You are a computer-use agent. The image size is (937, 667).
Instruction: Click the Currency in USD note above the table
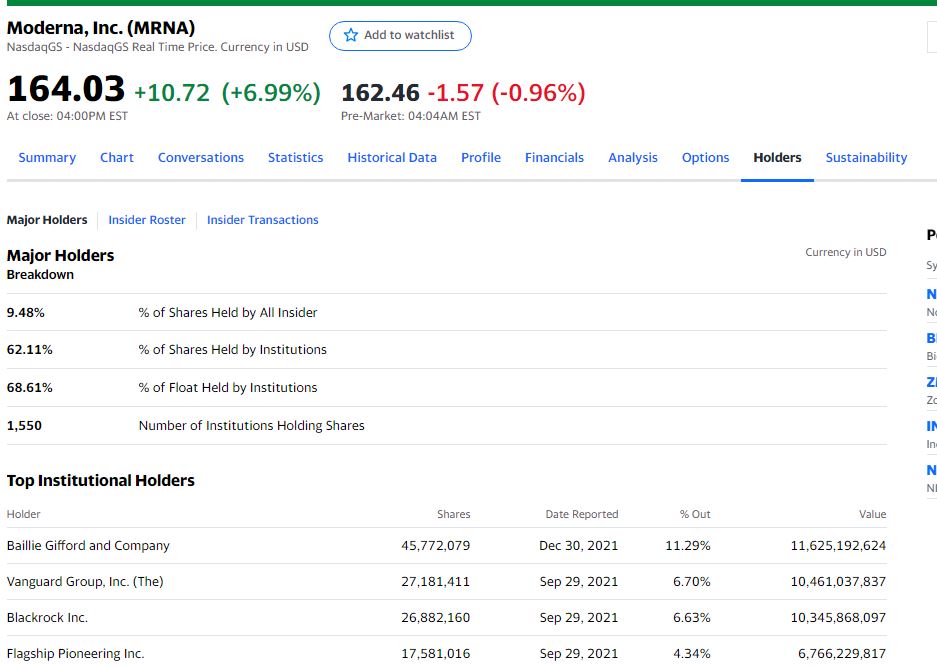[846, 252]
